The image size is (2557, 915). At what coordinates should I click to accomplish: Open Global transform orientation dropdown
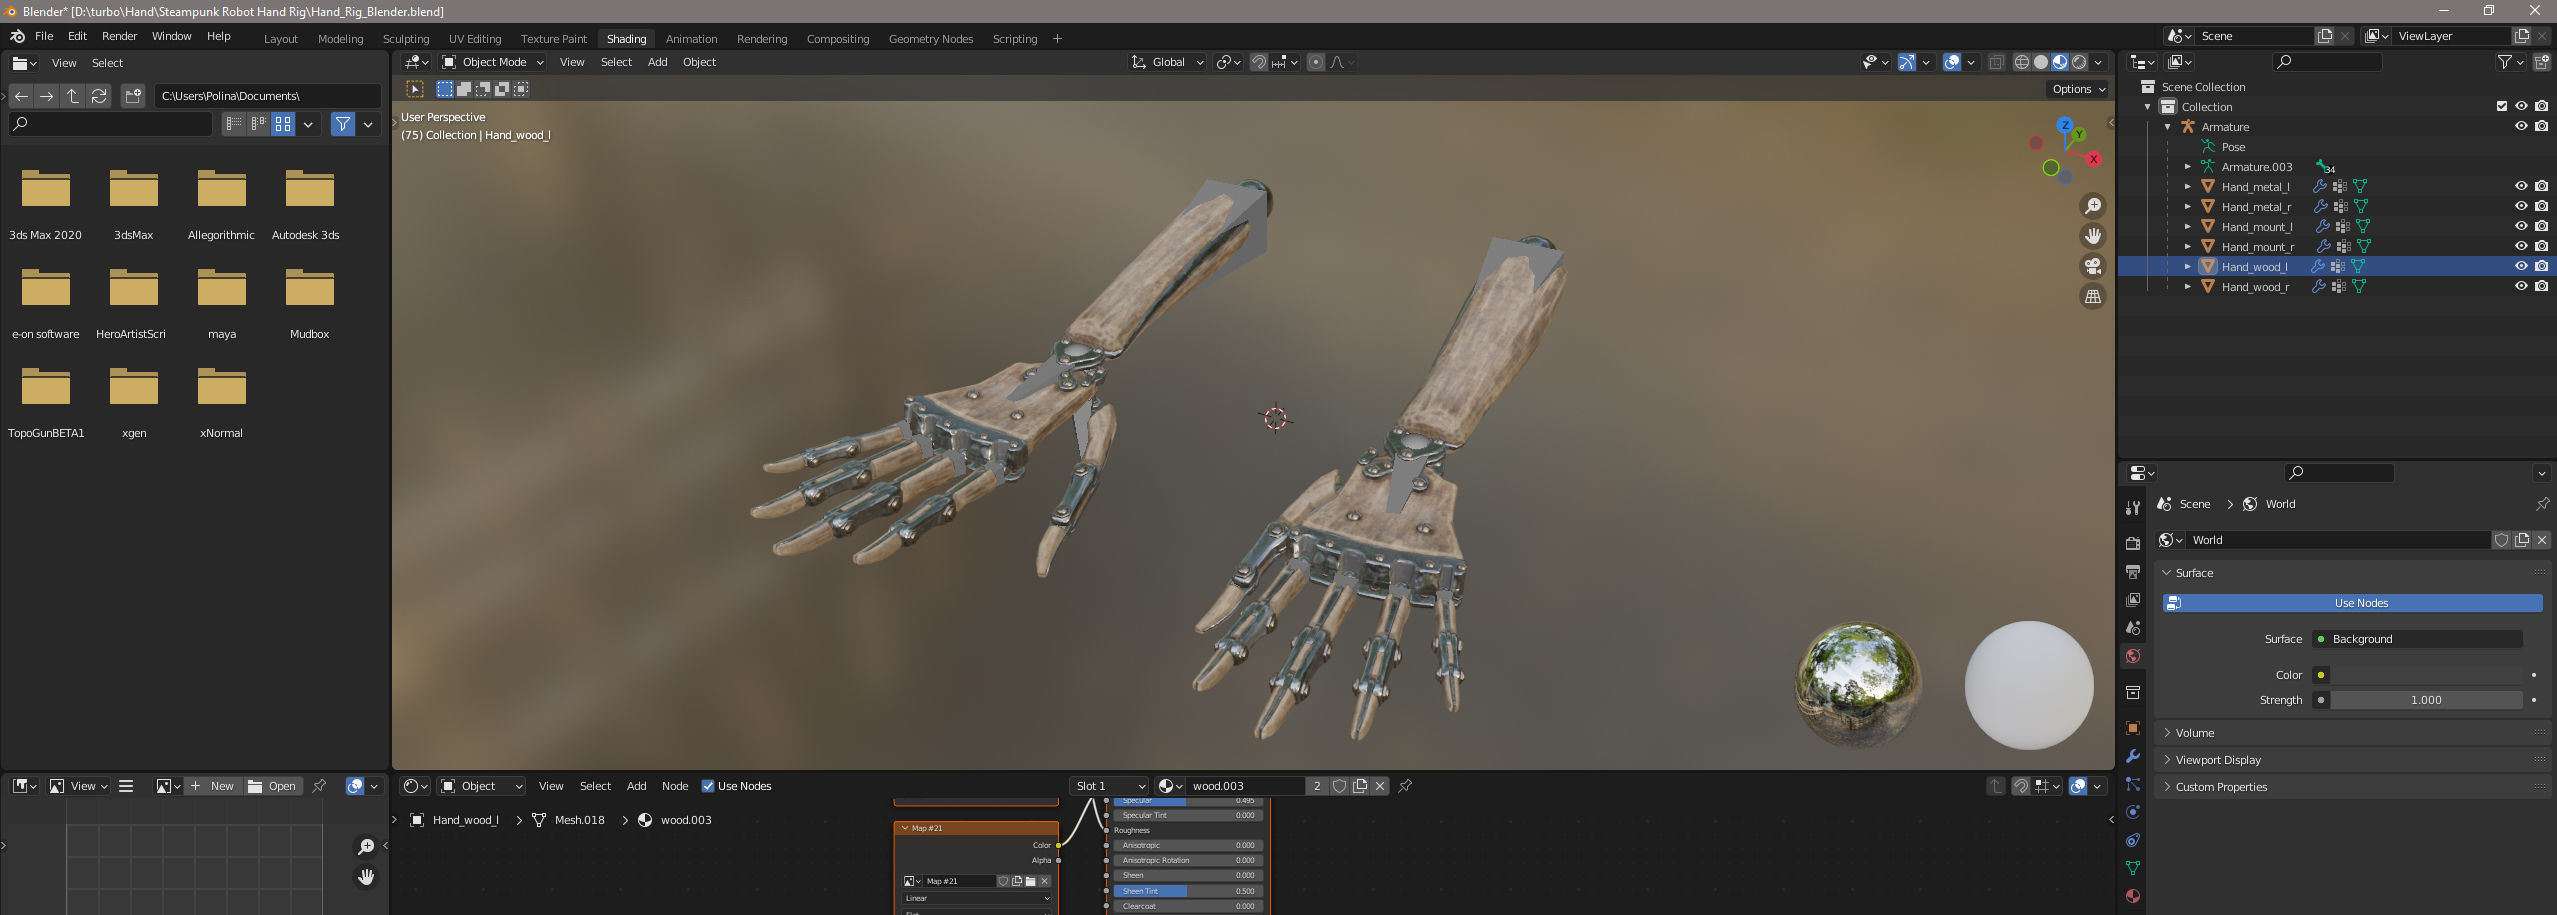coord(1167,62)
